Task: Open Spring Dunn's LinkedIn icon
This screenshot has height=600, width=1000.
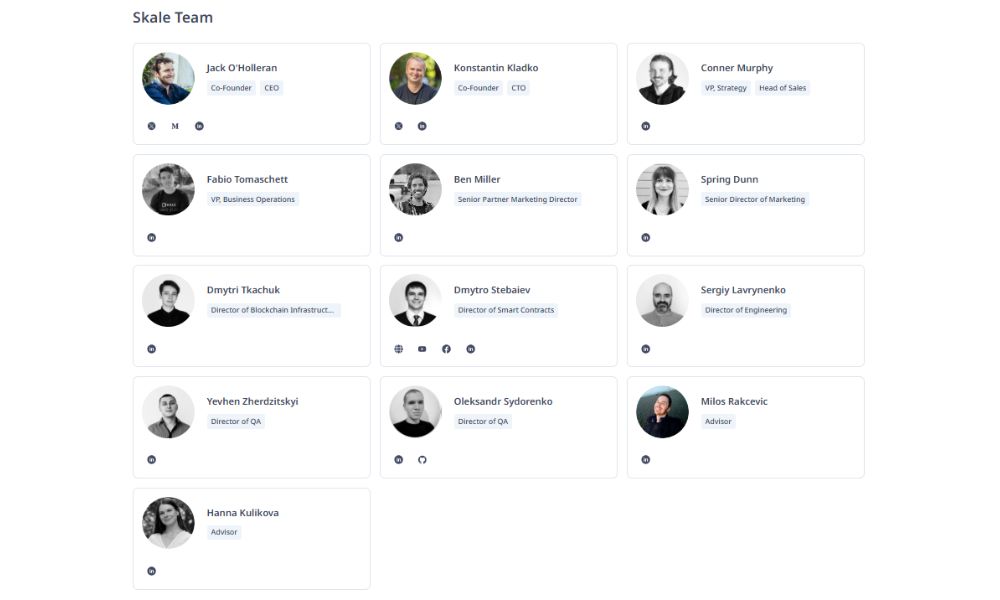Action: pos(646,238)
